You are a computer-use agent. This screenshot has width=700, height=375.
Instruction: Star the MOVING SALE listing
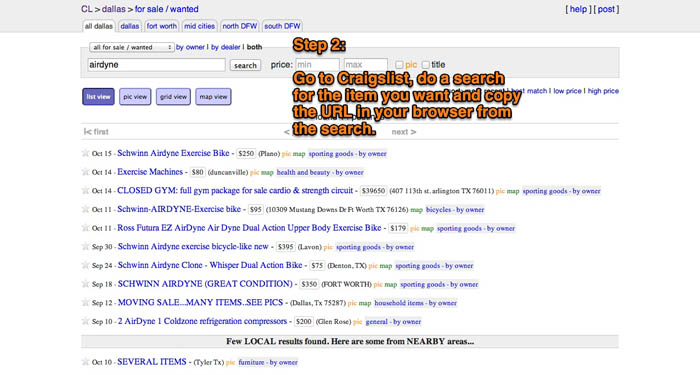[x=85, y=303]
